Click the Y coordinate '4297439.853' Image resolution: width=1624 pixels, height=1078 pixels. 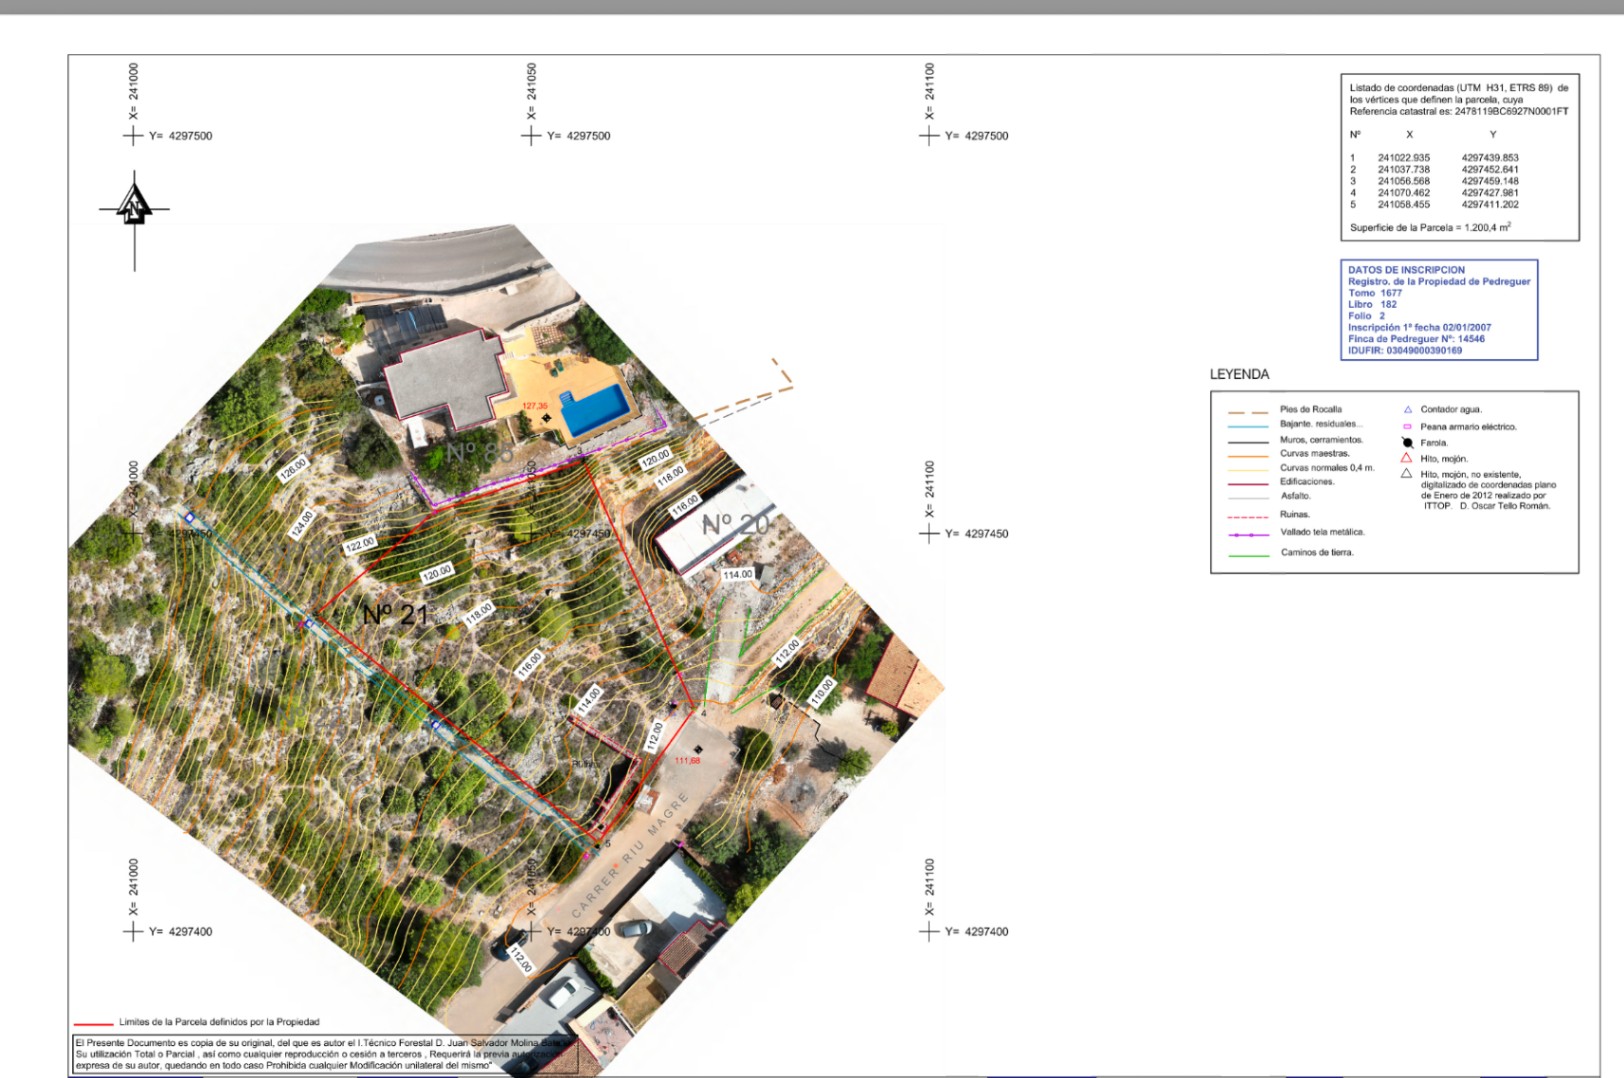click(x=1490, y=158)
